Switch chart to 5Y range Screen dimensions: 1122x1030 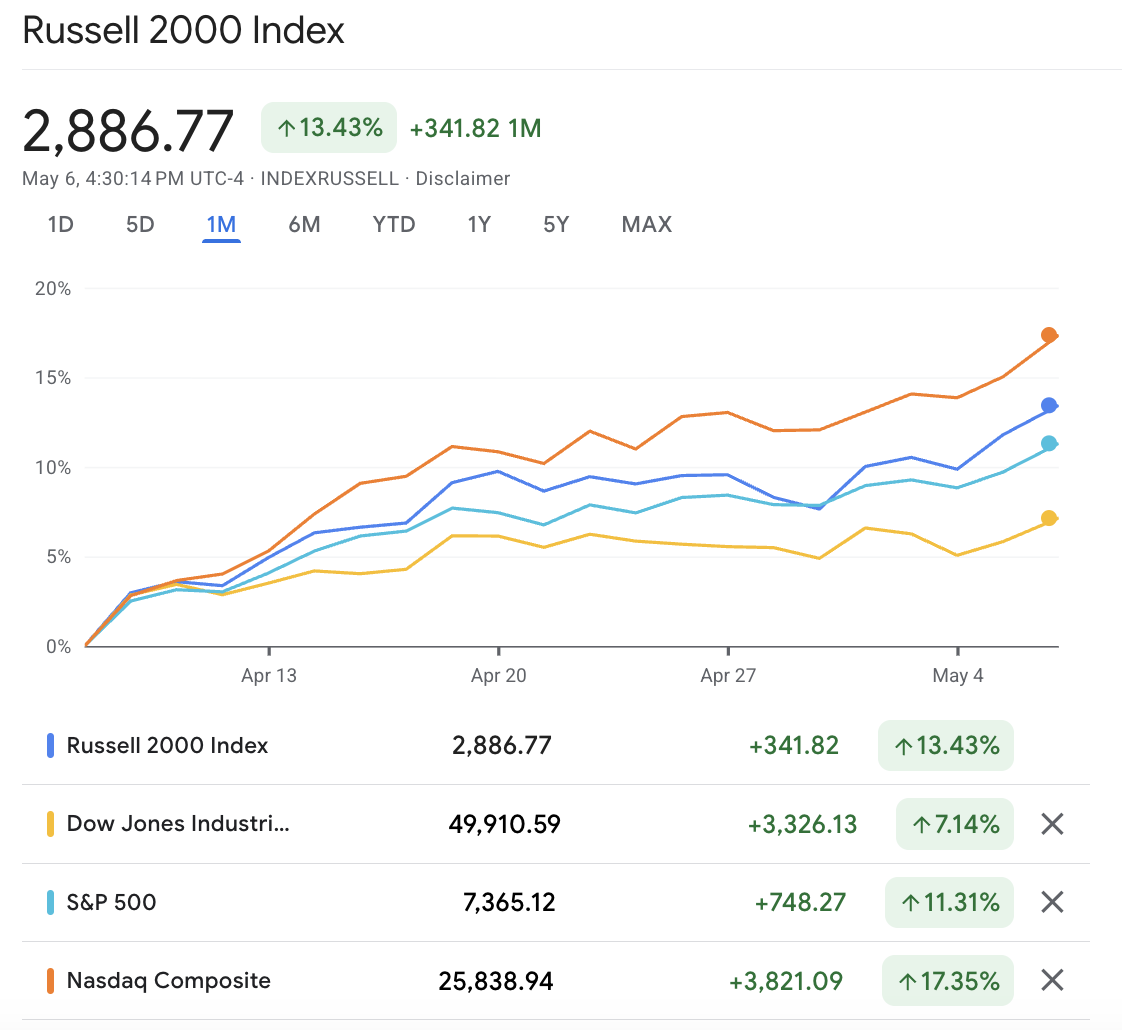coord(556,225)
